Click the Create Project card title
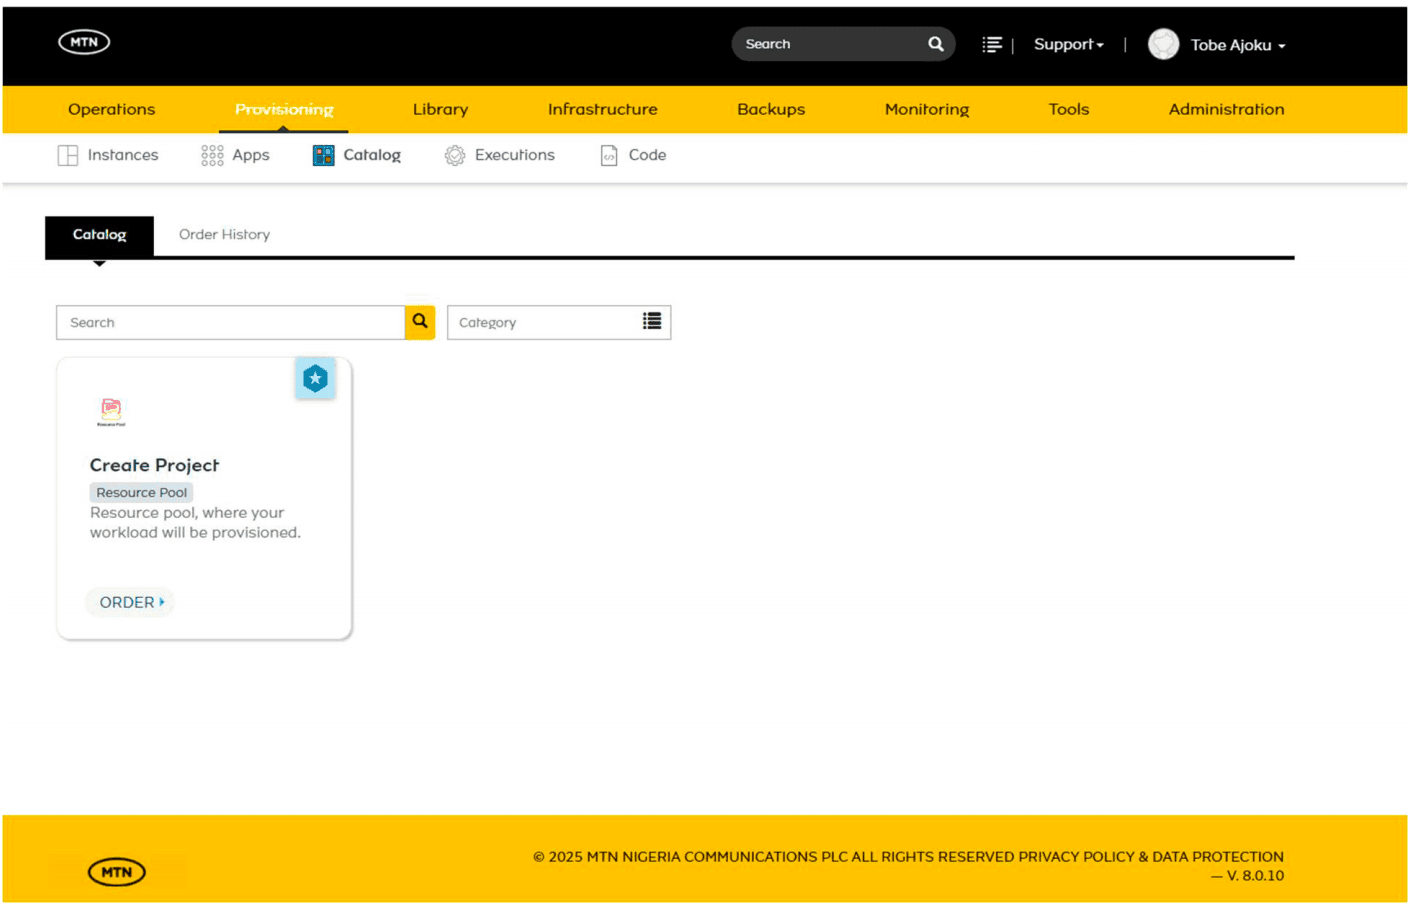This screenshot has height=904, width=1416. coord(154,465)
